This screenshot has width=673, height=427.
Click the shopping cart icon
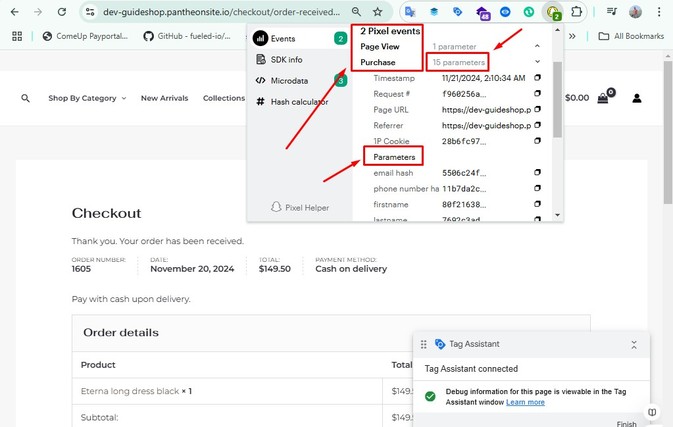click(x=603, y=98)
